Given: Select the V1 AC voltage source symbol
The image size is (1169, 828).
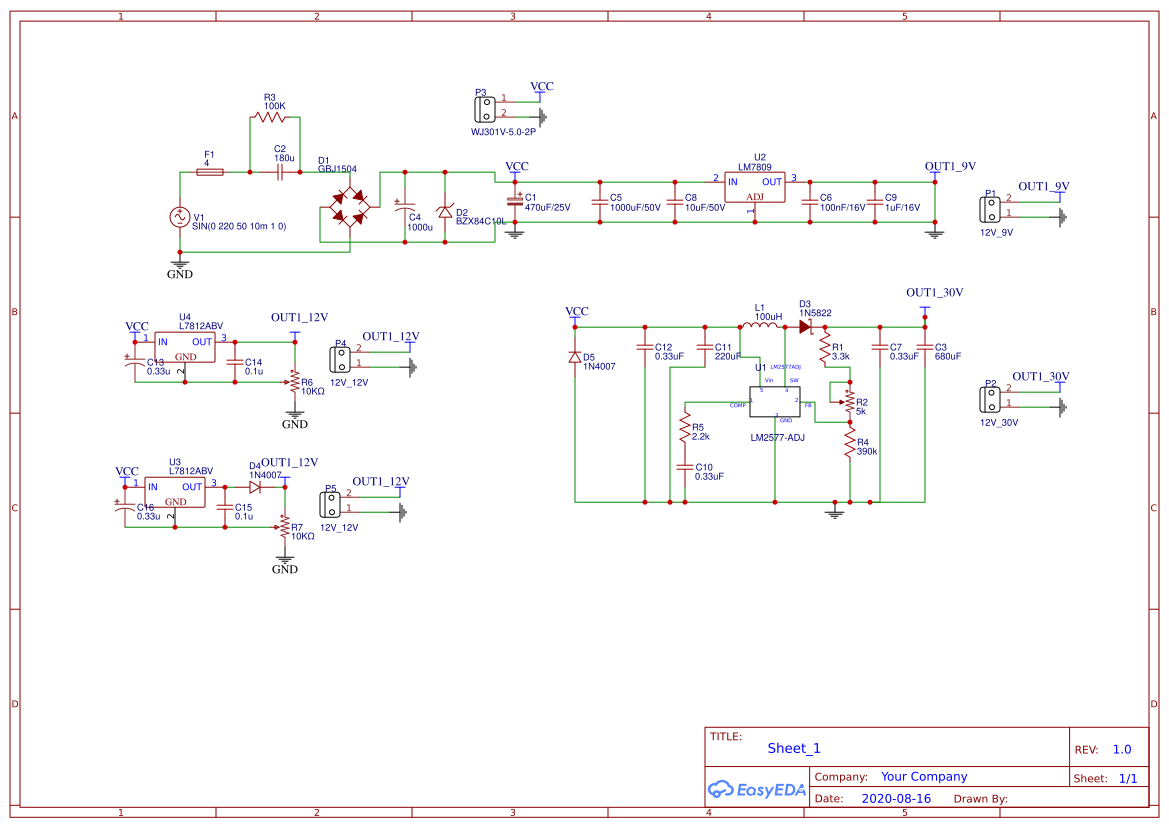Looking at the screenshot, I should pyautogui.click(x=180, y=217).
